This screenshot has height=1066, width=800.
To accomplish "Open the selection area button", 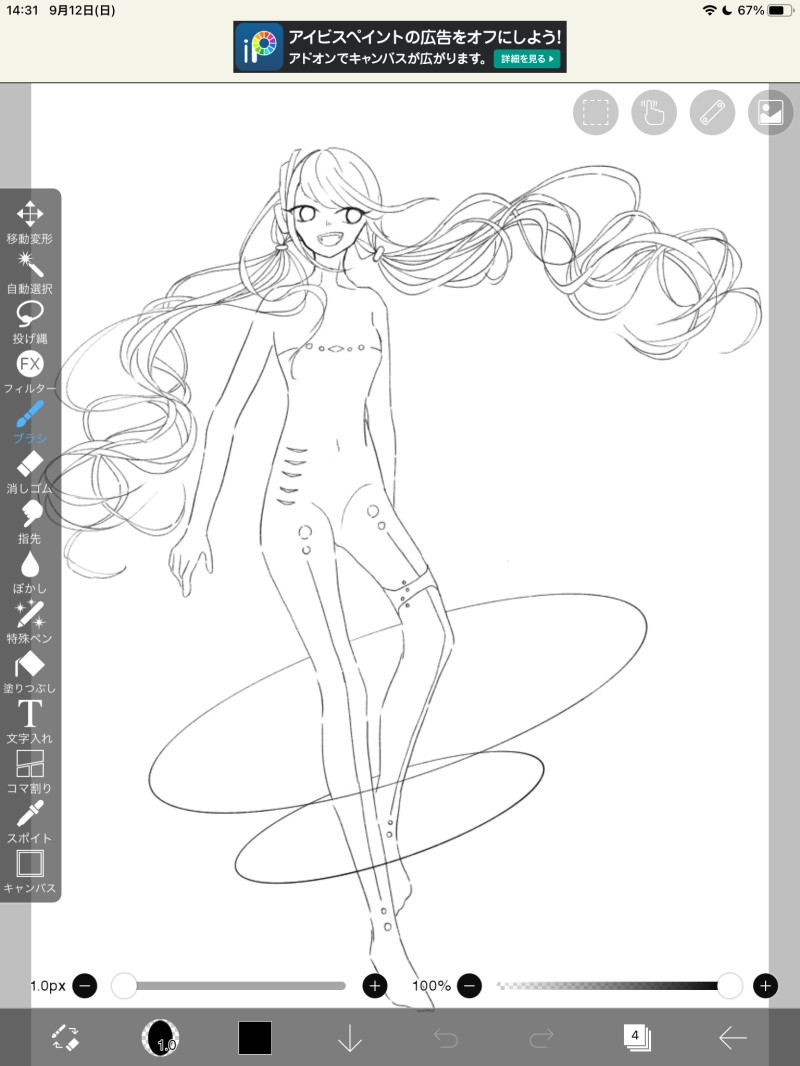I will [595, 112].
